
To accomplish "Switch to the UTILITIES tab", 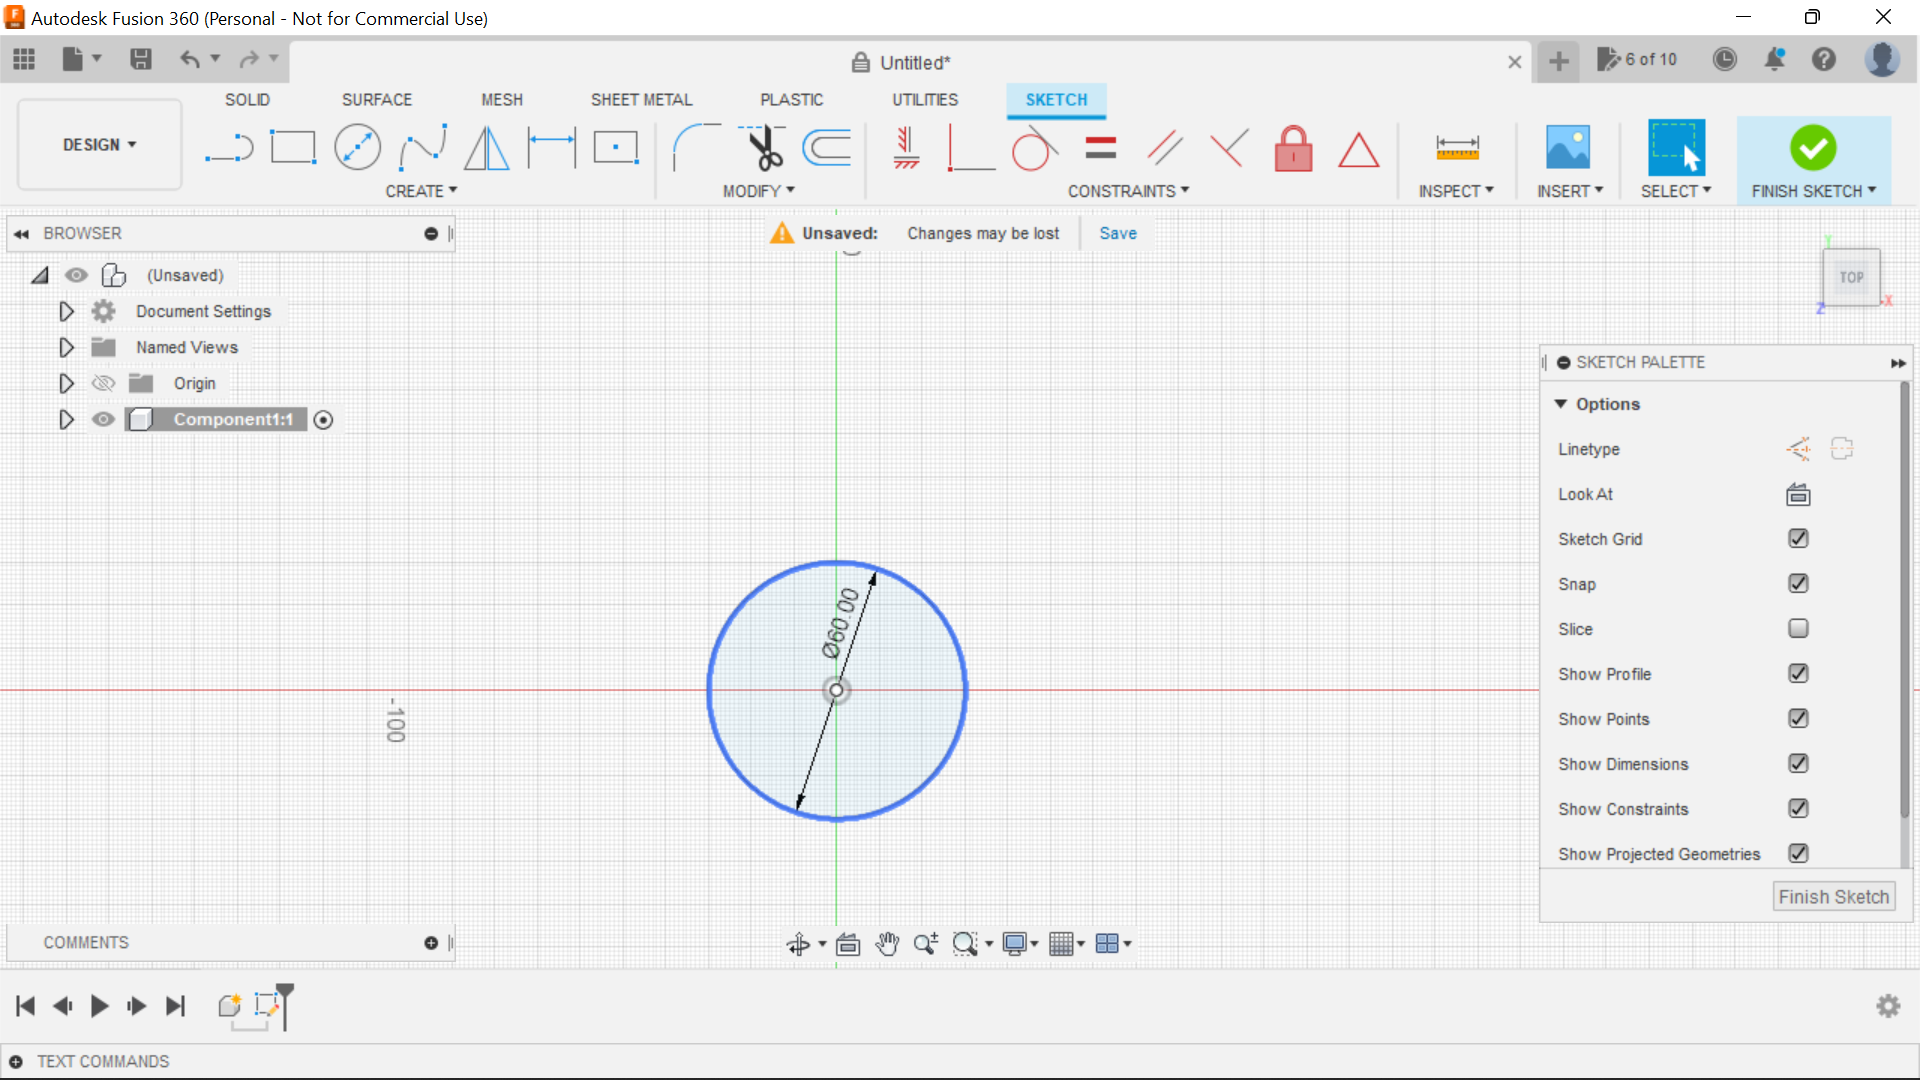I will click(x=925, y=99).
